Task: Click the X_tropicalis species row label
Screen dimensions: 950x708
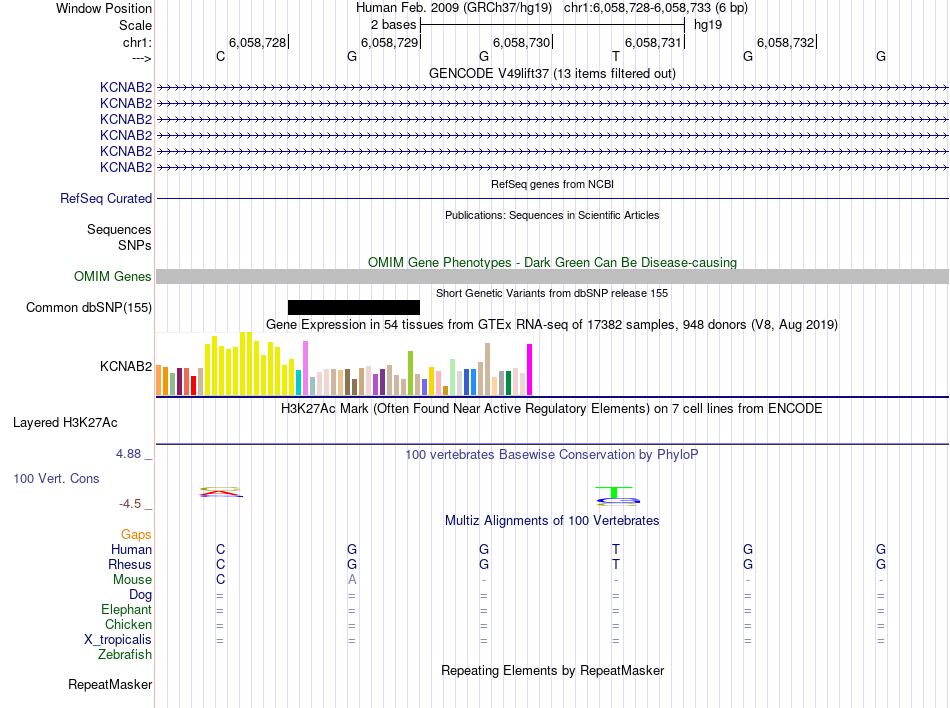Action: click(118, 640)
